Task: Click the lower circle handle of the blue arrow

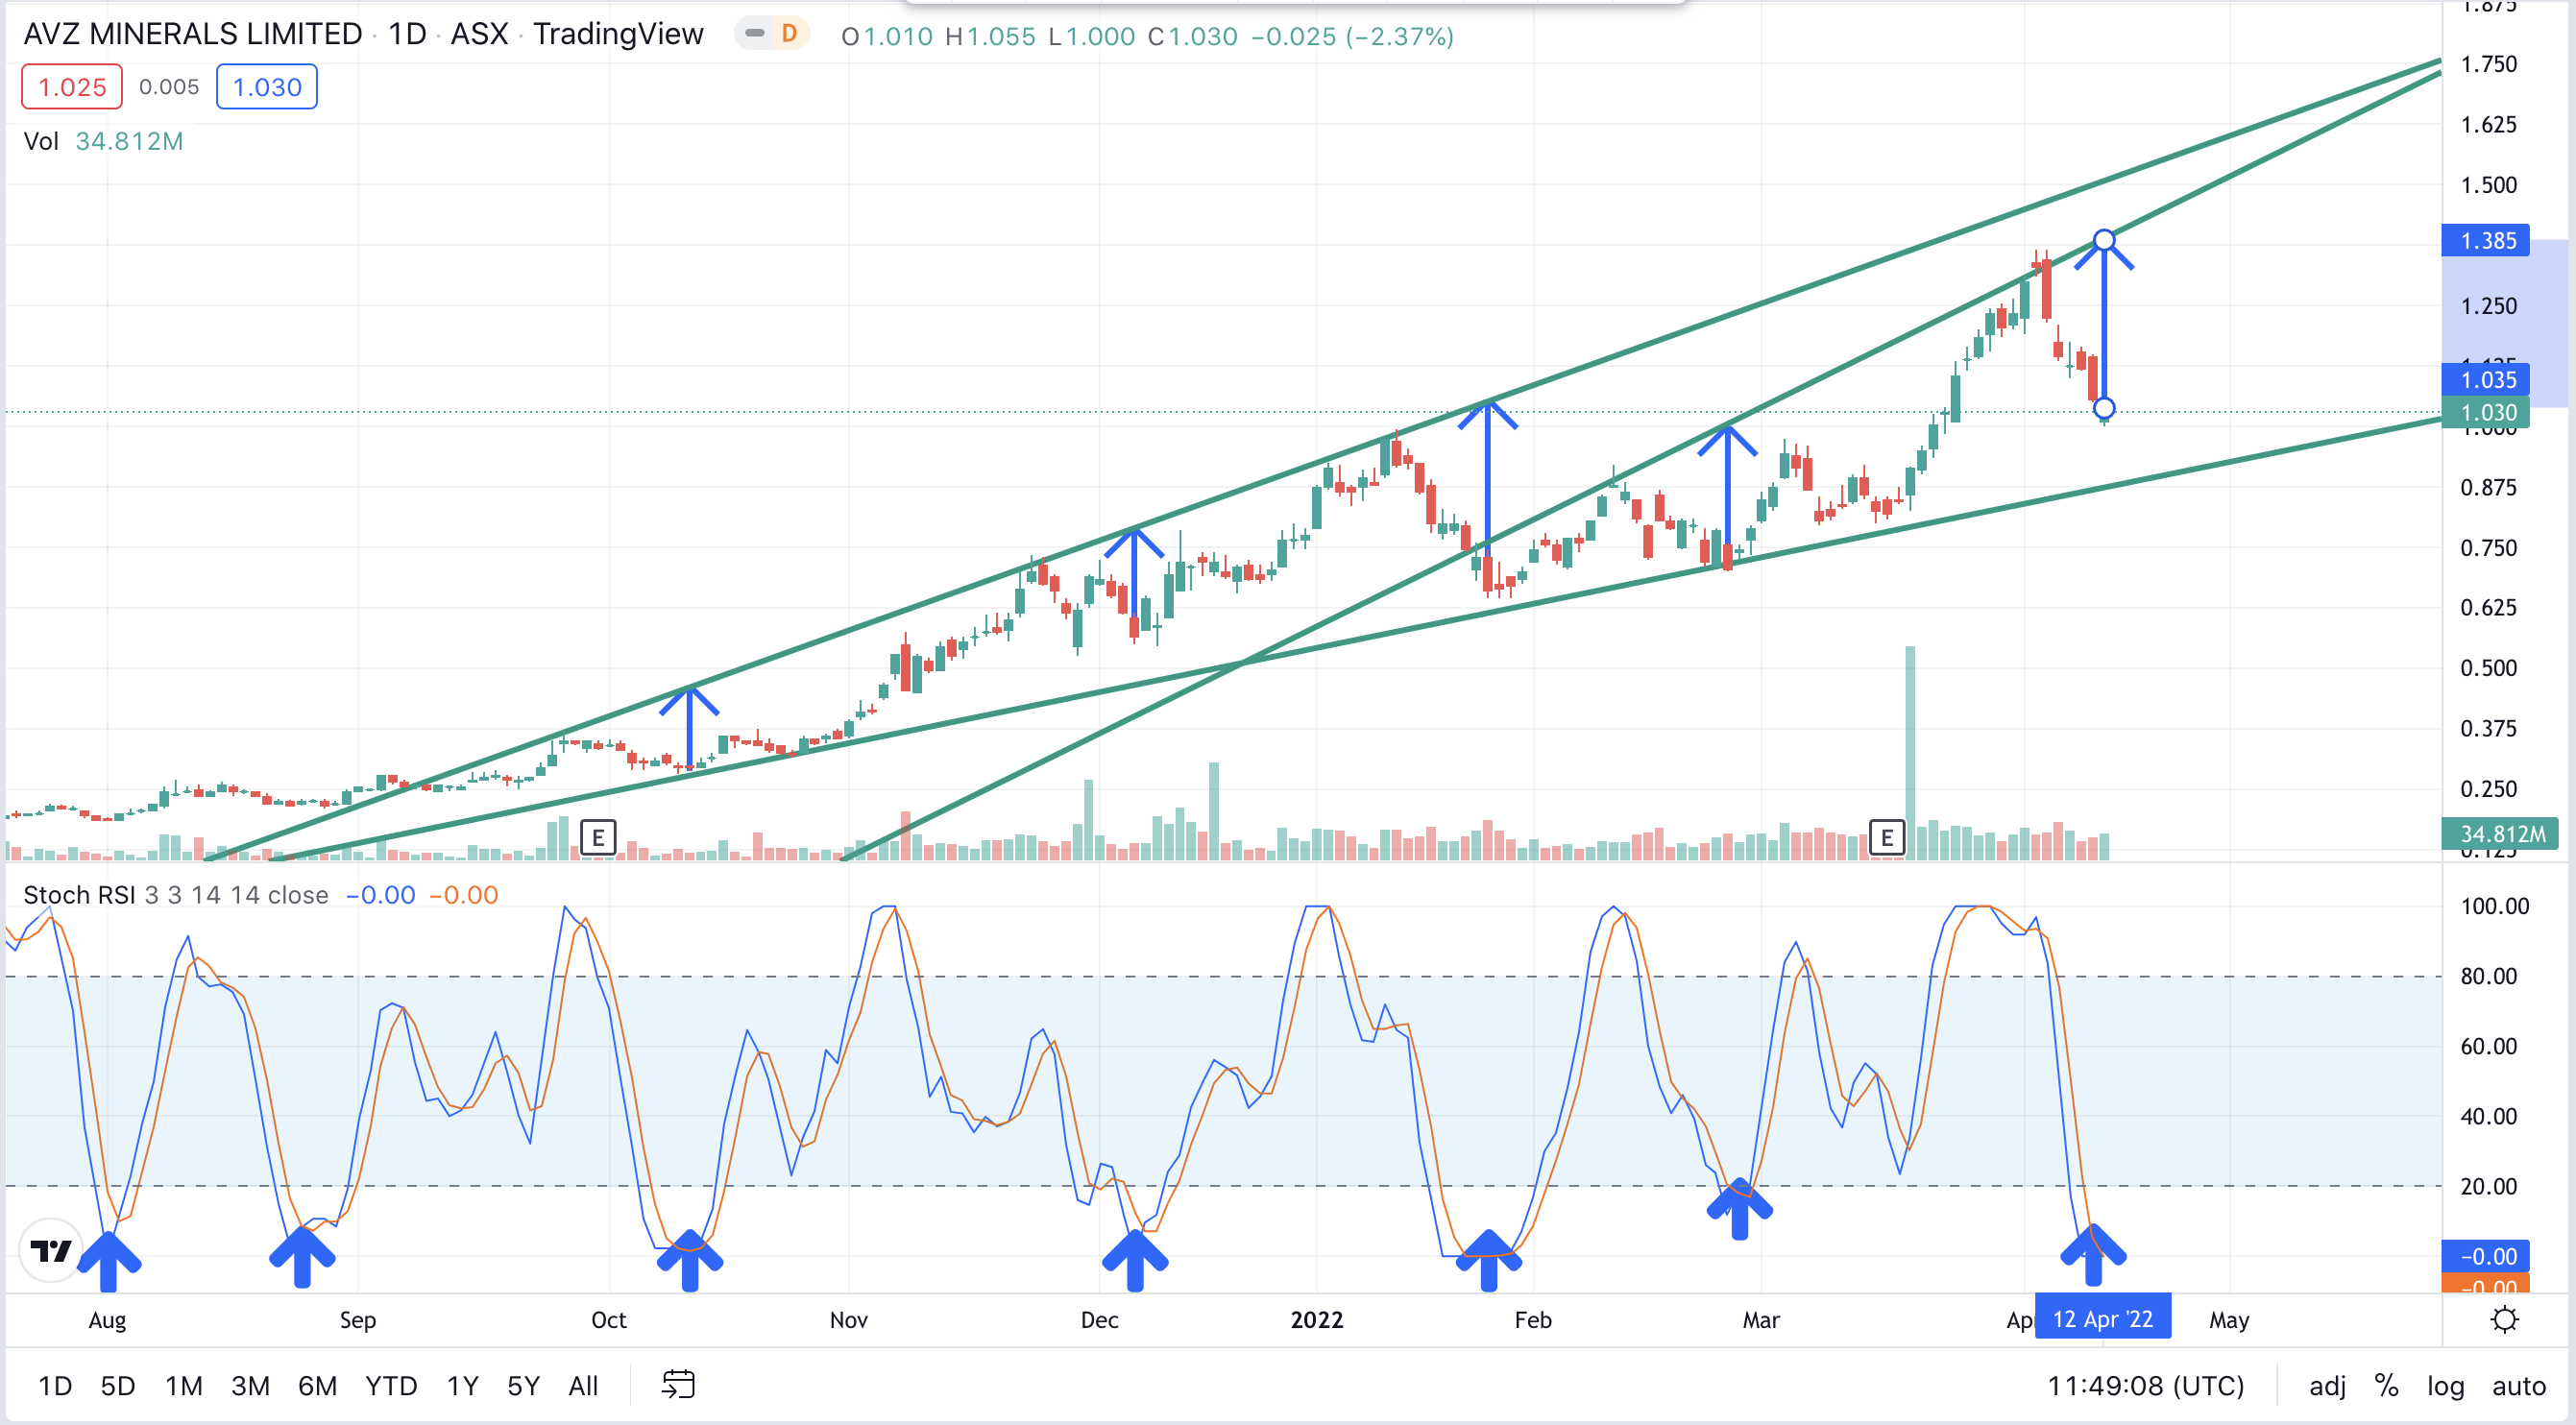Action: 2104,408
